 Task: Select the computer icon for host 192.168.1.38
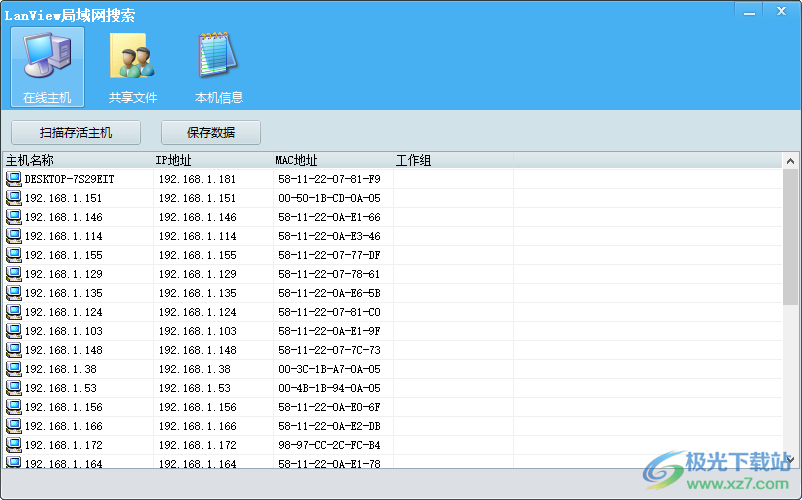(13, 369)
